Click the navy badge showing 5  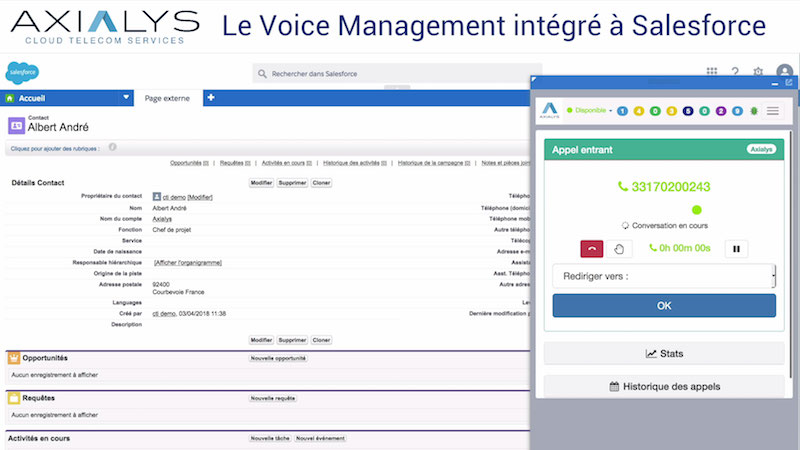[688, 111]
